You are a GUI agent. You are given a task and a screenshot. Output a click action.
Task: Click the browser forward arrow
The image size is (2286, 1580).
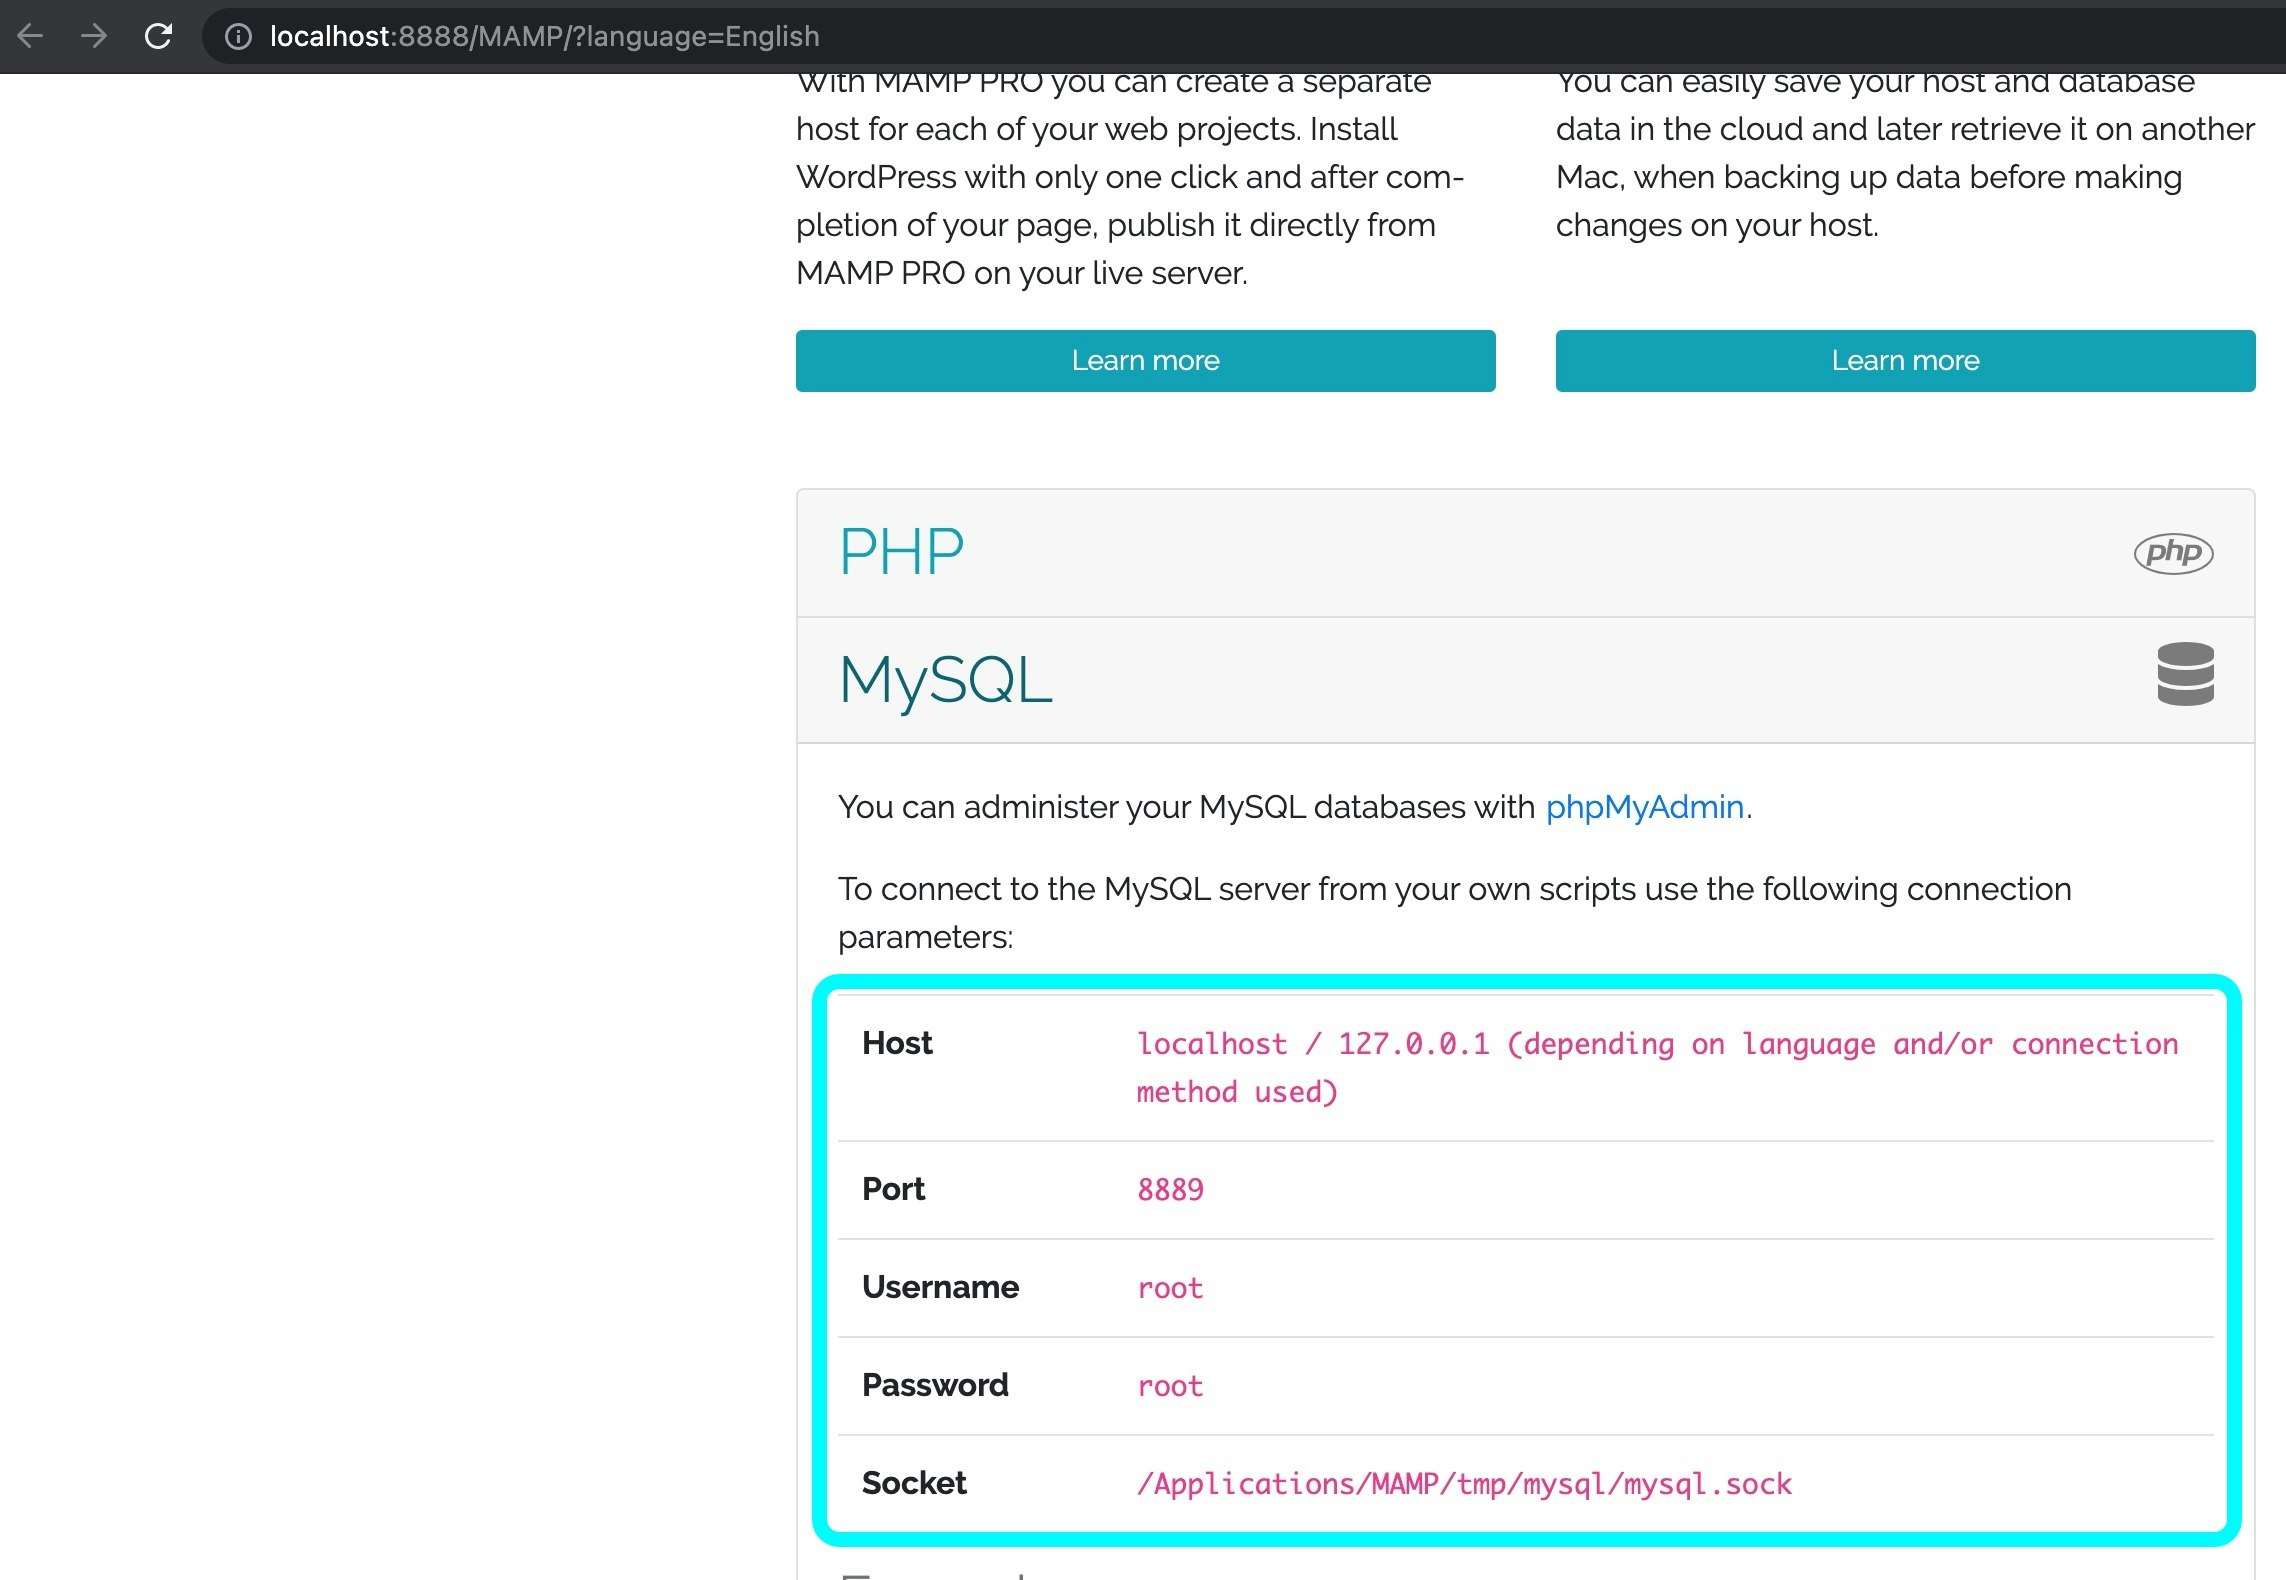coord(94,37)
